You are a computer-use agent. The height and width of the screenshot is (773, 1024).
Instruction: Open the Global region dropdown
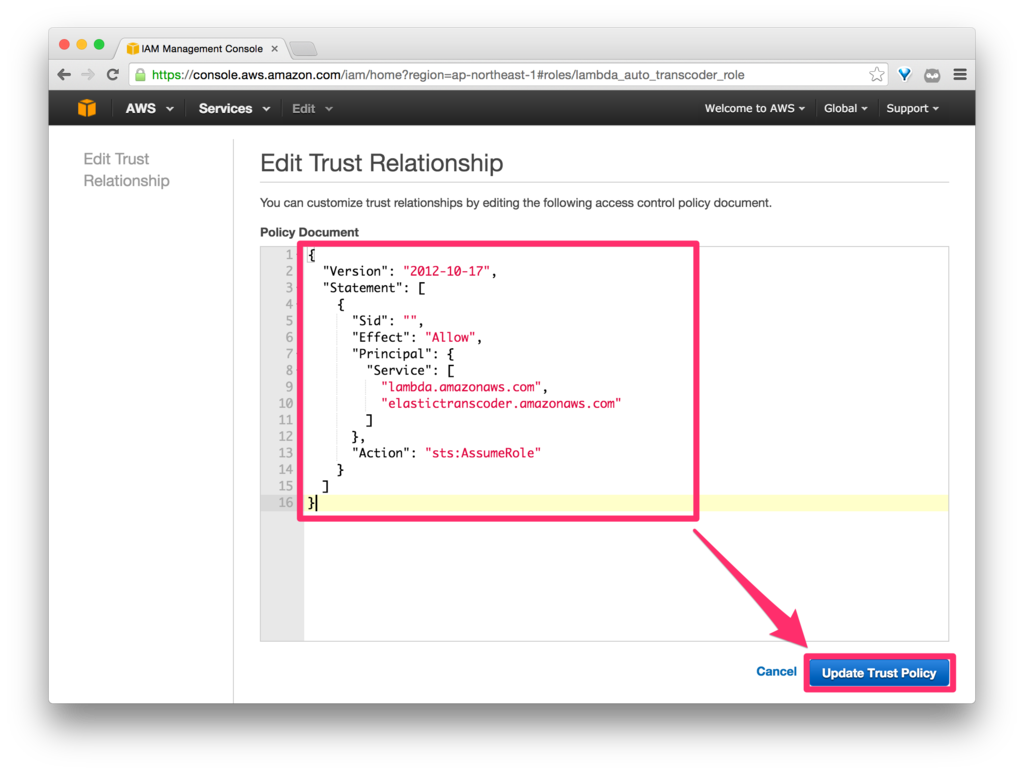[845, 108]
